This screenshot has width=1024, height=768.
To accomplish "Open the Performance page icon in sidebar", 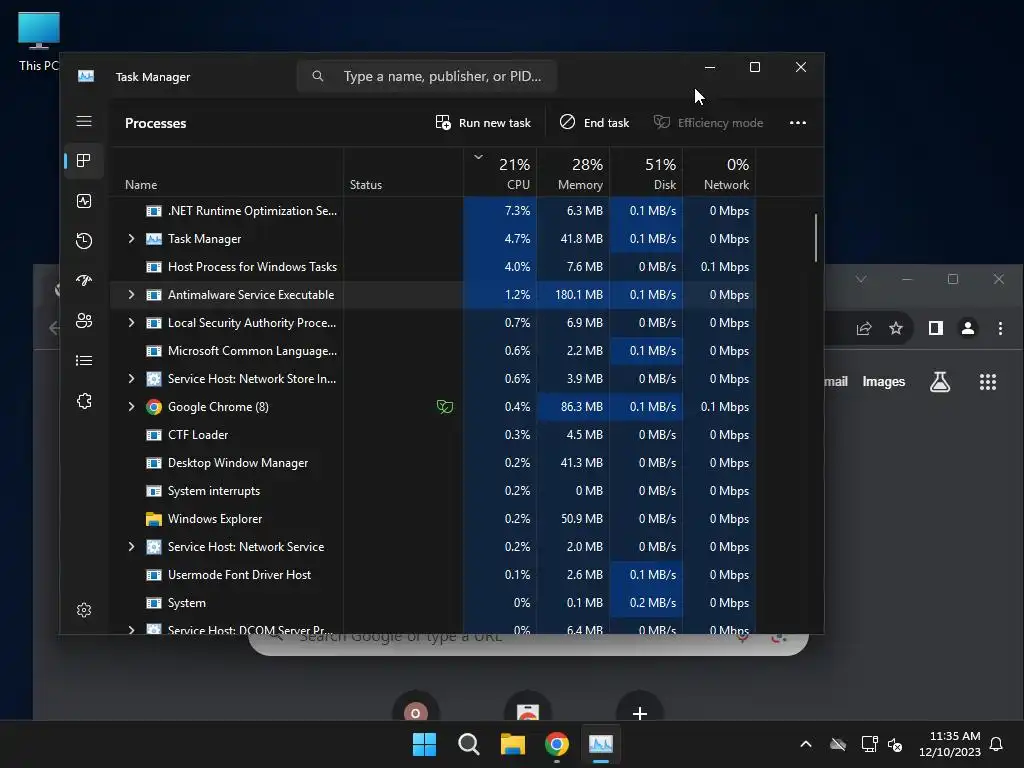I will [x=84, y=201].
